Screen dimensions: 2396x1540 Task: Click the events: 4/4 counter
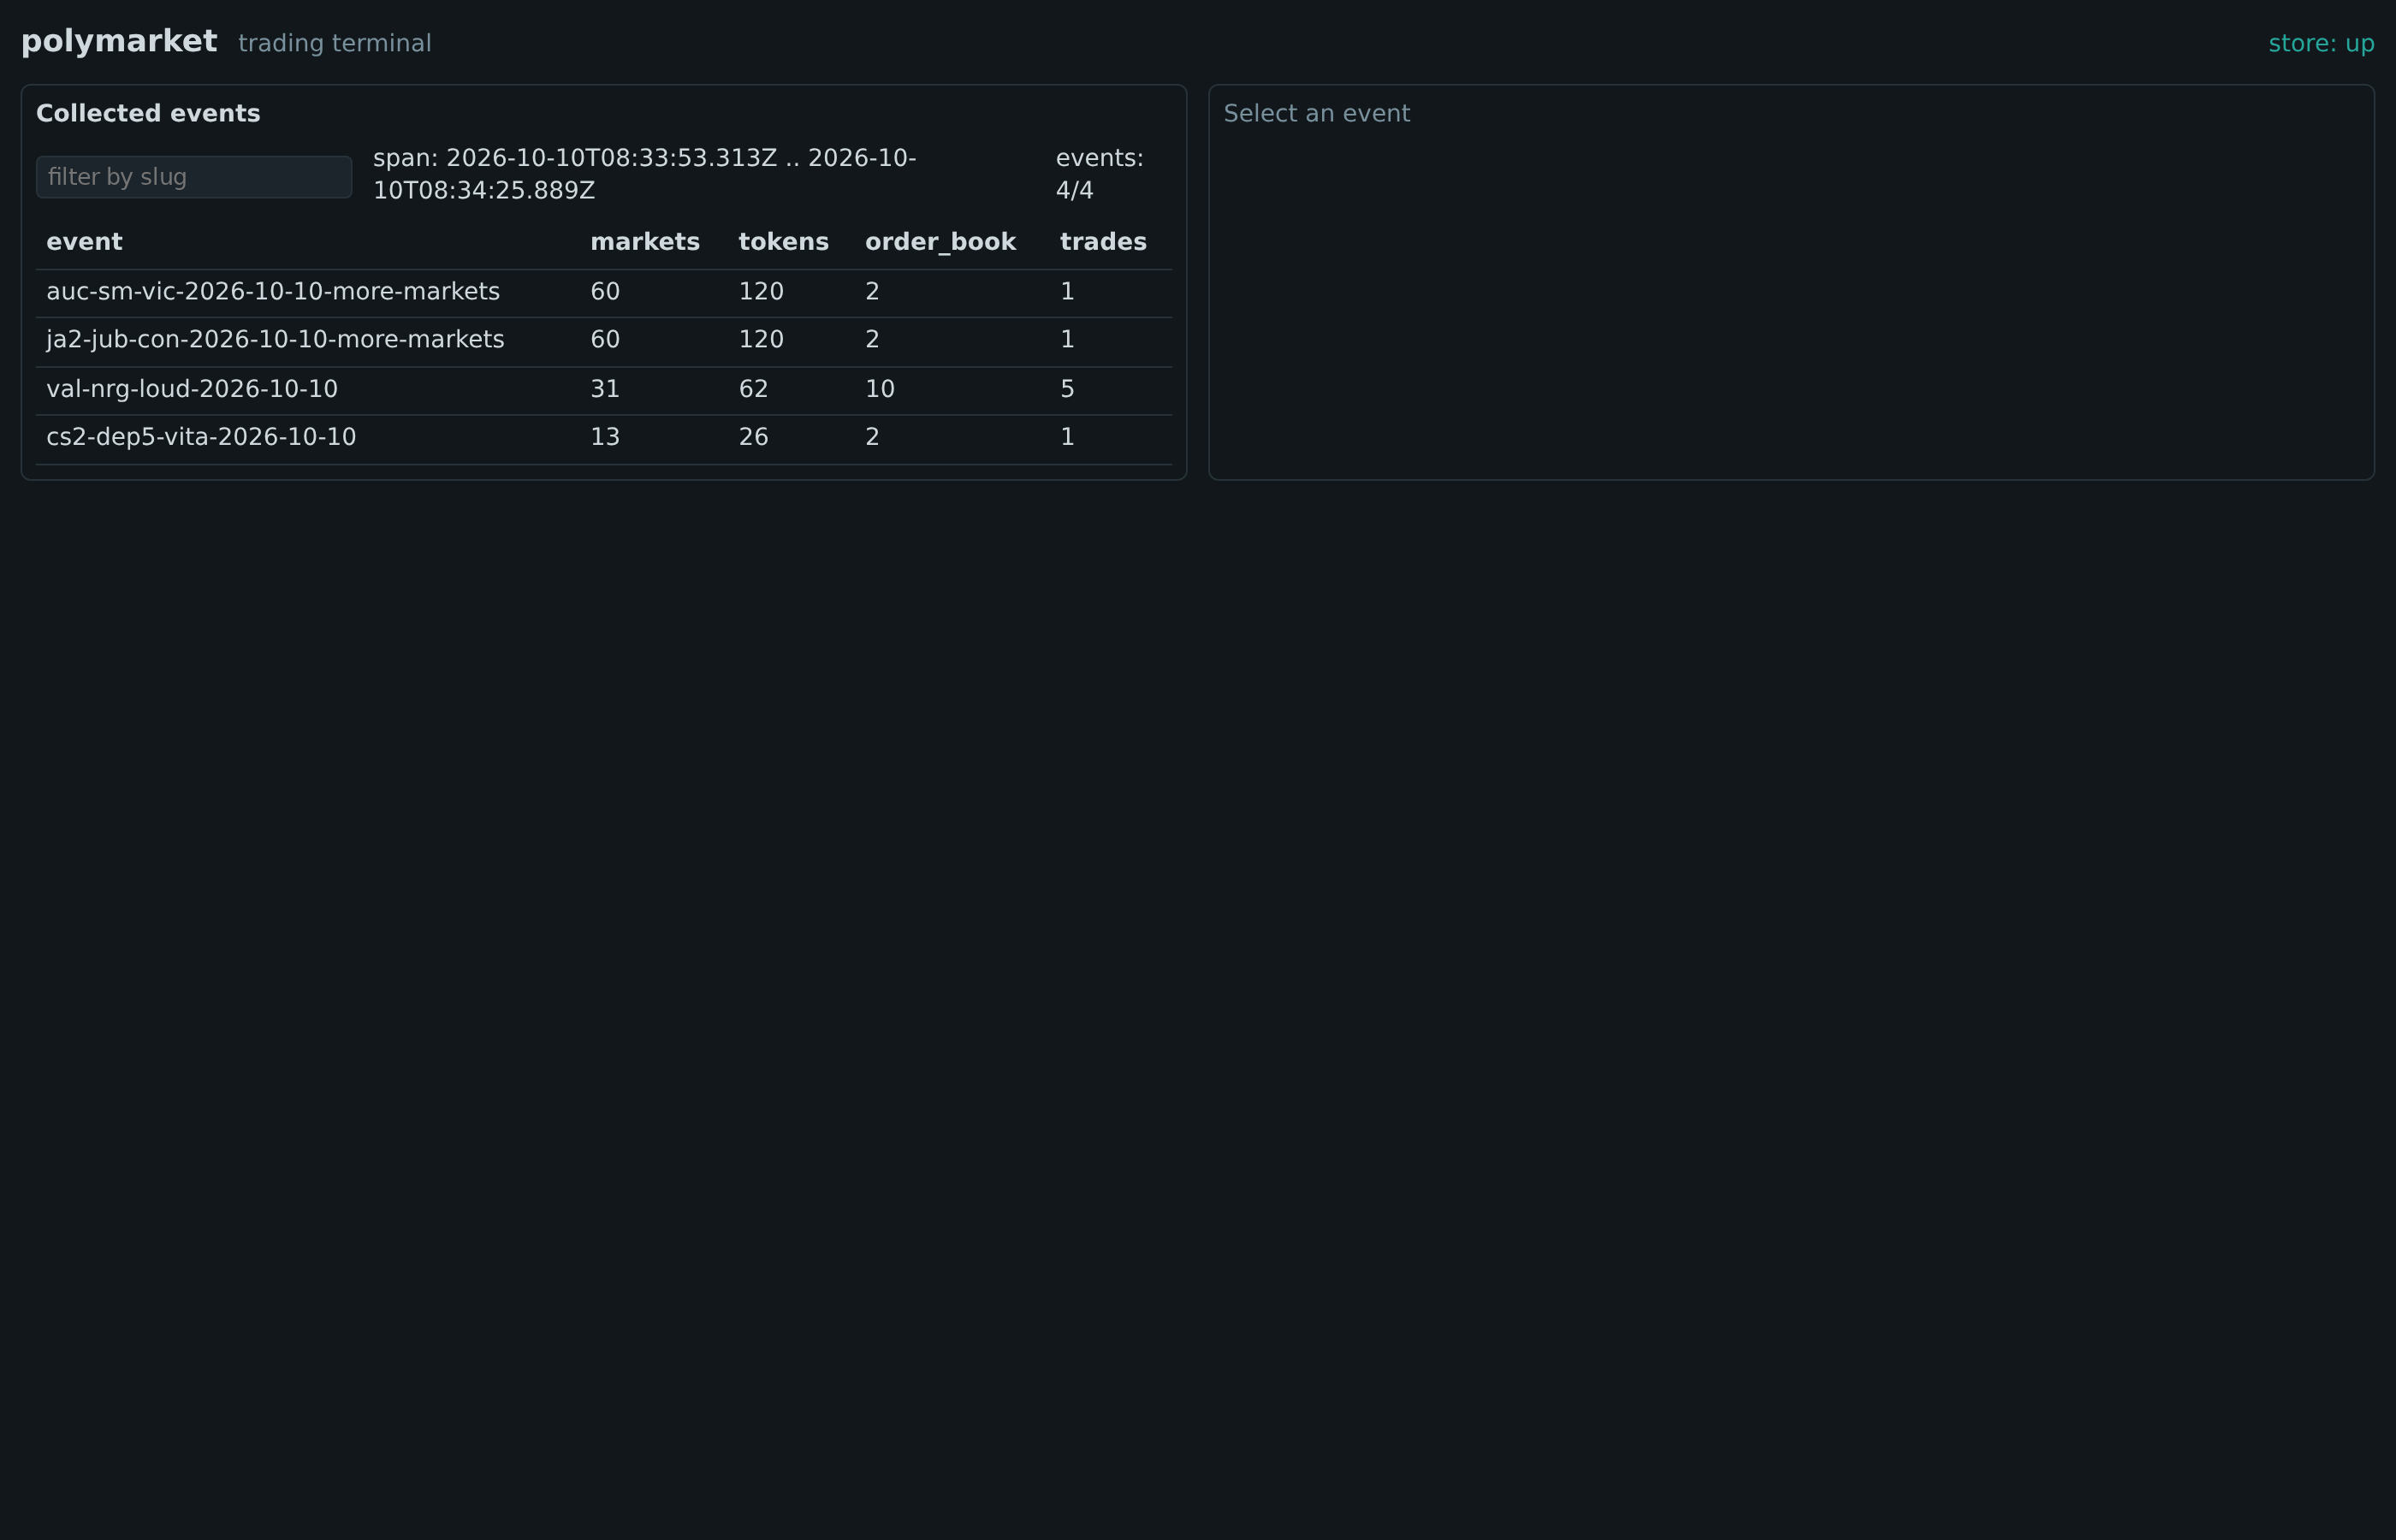click(x=1100, y=174)
